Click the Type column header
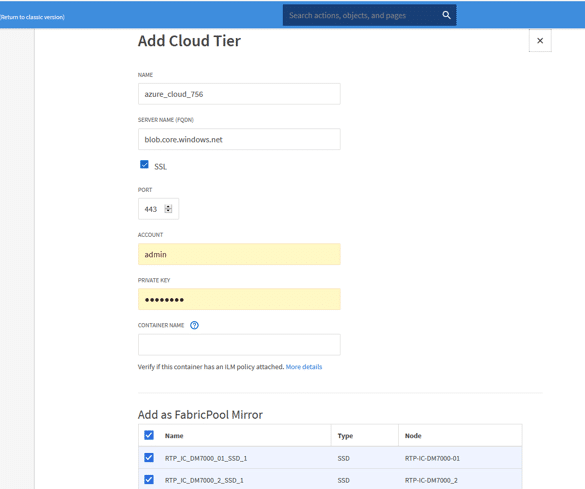 pyautogui.click(x=345, y=436)
